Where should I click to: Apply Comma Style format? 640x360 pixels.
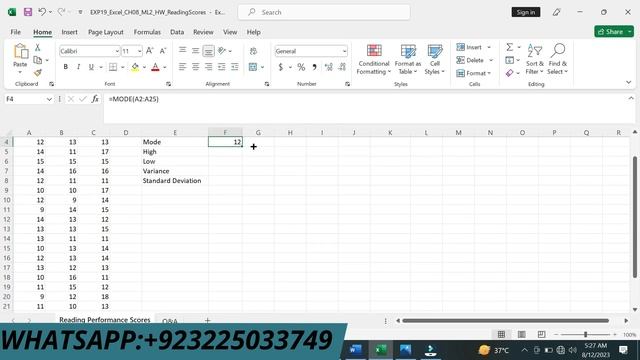pyautogui.click(x=314, y=67)
